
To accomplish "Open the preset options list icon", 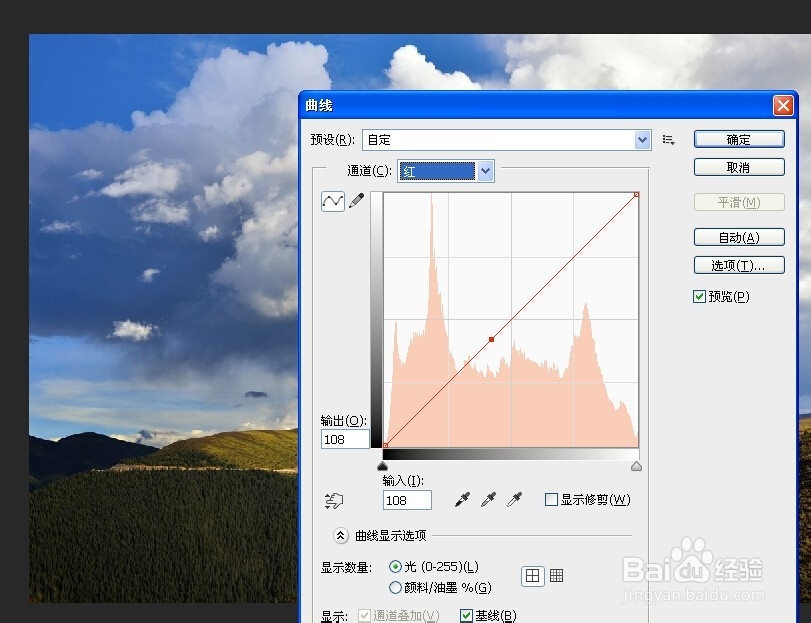I will (x=668, y=140).
